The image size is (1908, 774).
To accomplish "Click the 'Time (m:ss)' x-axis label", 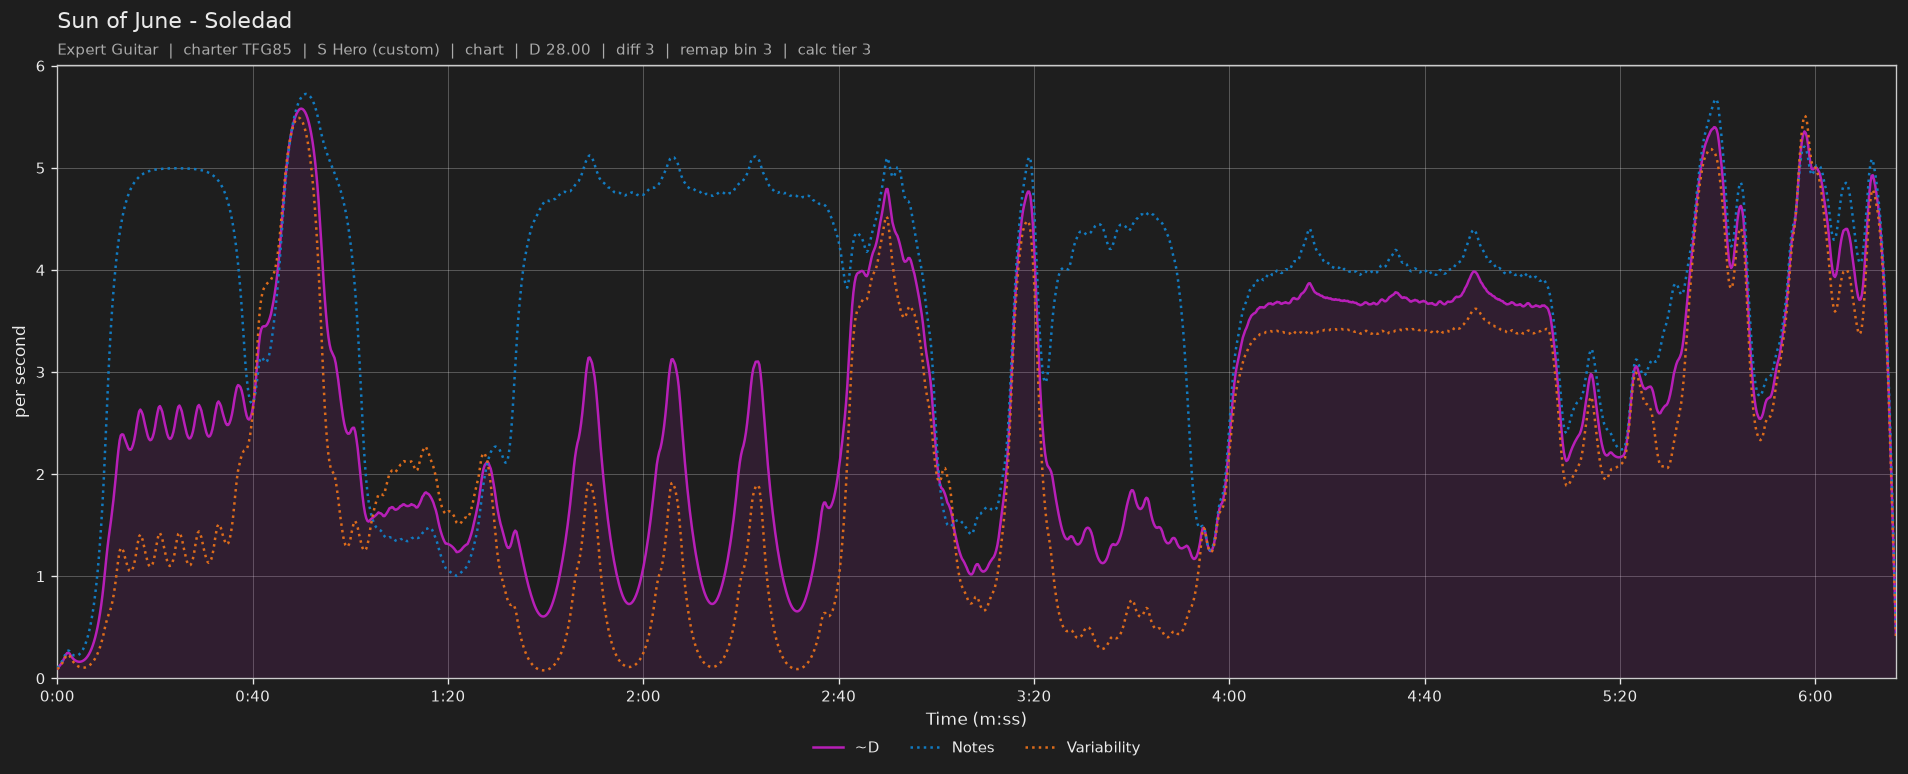I will [x=976, y=719].
